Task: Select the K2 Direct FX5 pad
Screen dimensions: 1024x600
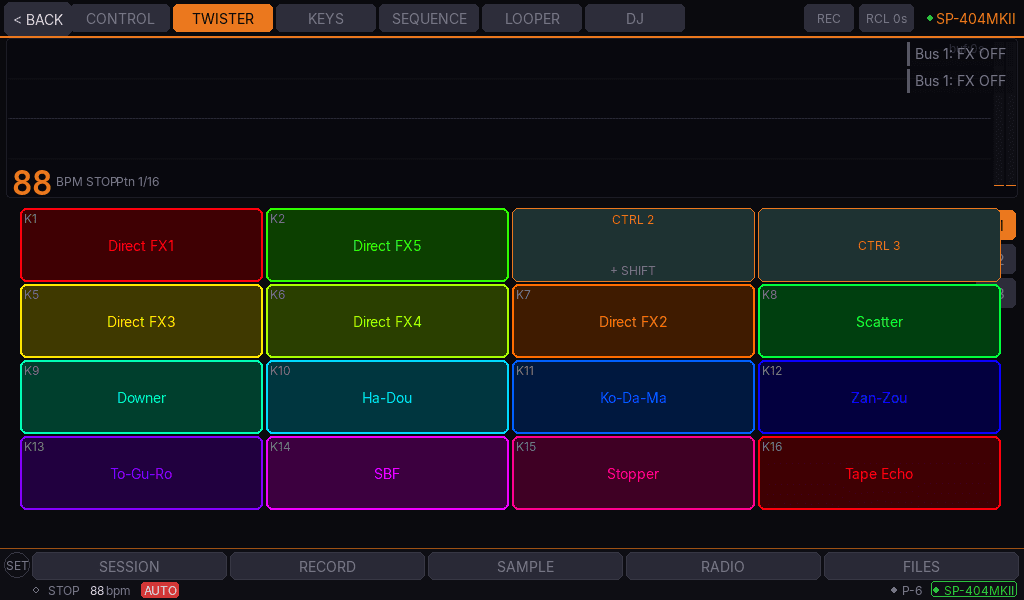Action: tap(387, 245)
